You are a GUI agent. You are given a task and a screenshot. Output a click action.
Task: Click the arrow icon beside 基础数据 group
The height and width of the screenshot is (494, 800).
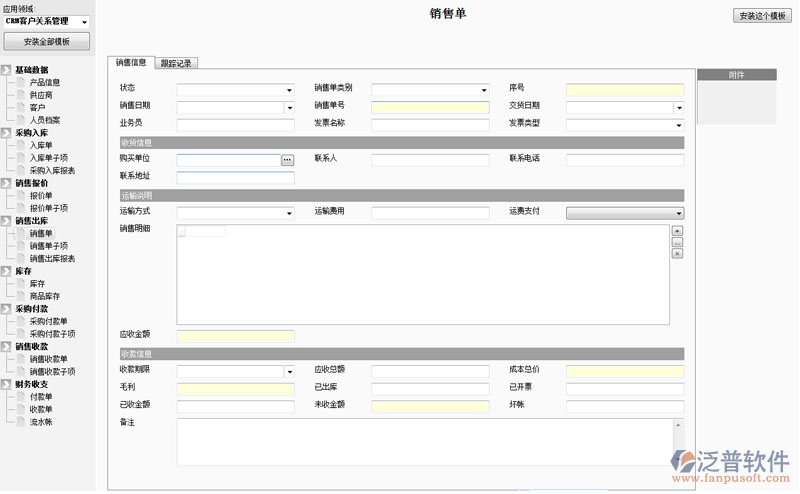(8, 70)
